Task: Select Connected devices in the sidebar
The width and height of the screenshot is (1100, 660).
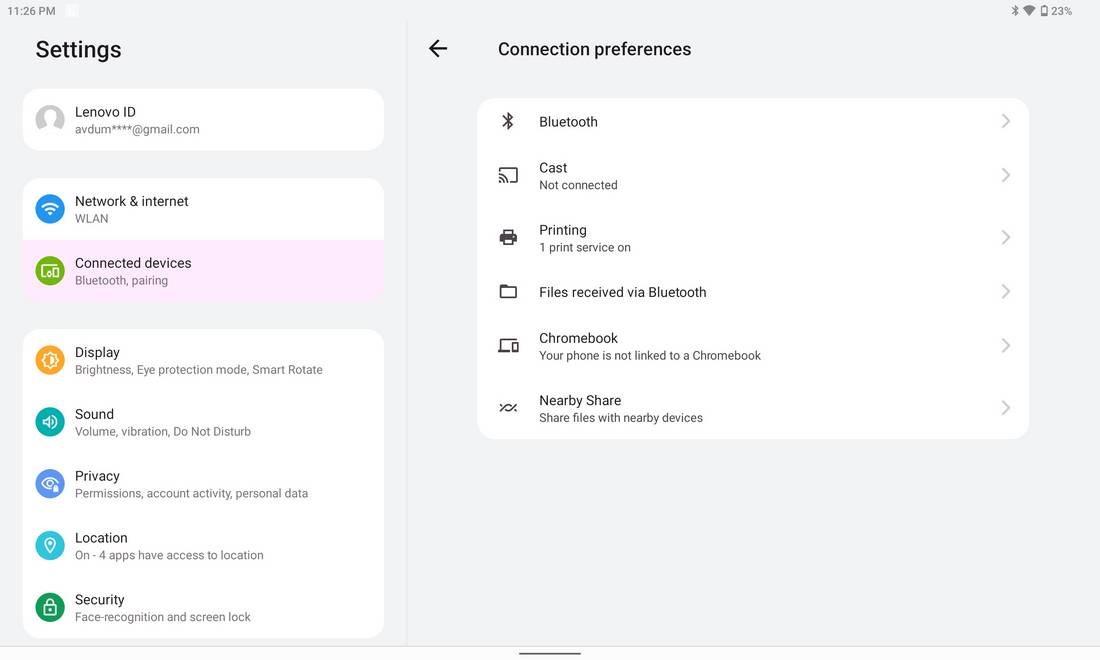Action: click(203, 271)
